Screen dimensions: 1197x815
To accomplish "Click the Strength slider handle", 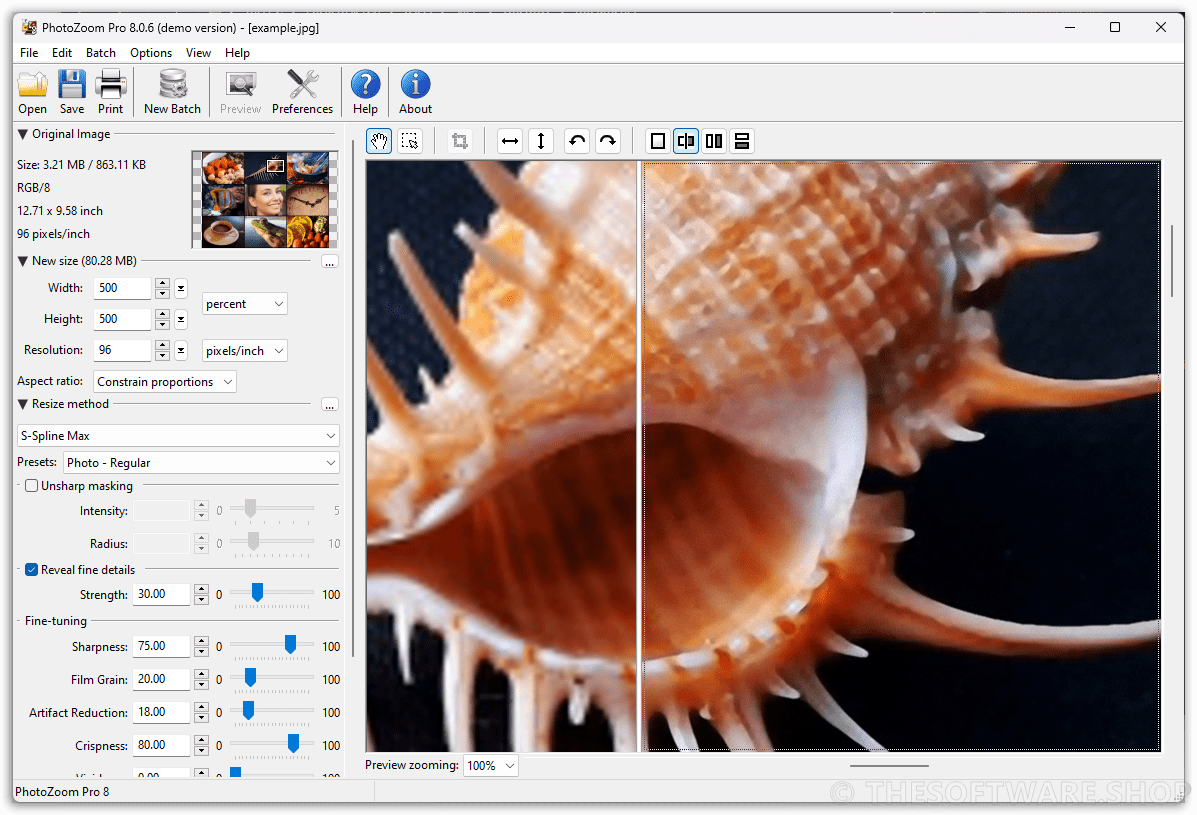I will pyautogui.click(x=257, y=592).
